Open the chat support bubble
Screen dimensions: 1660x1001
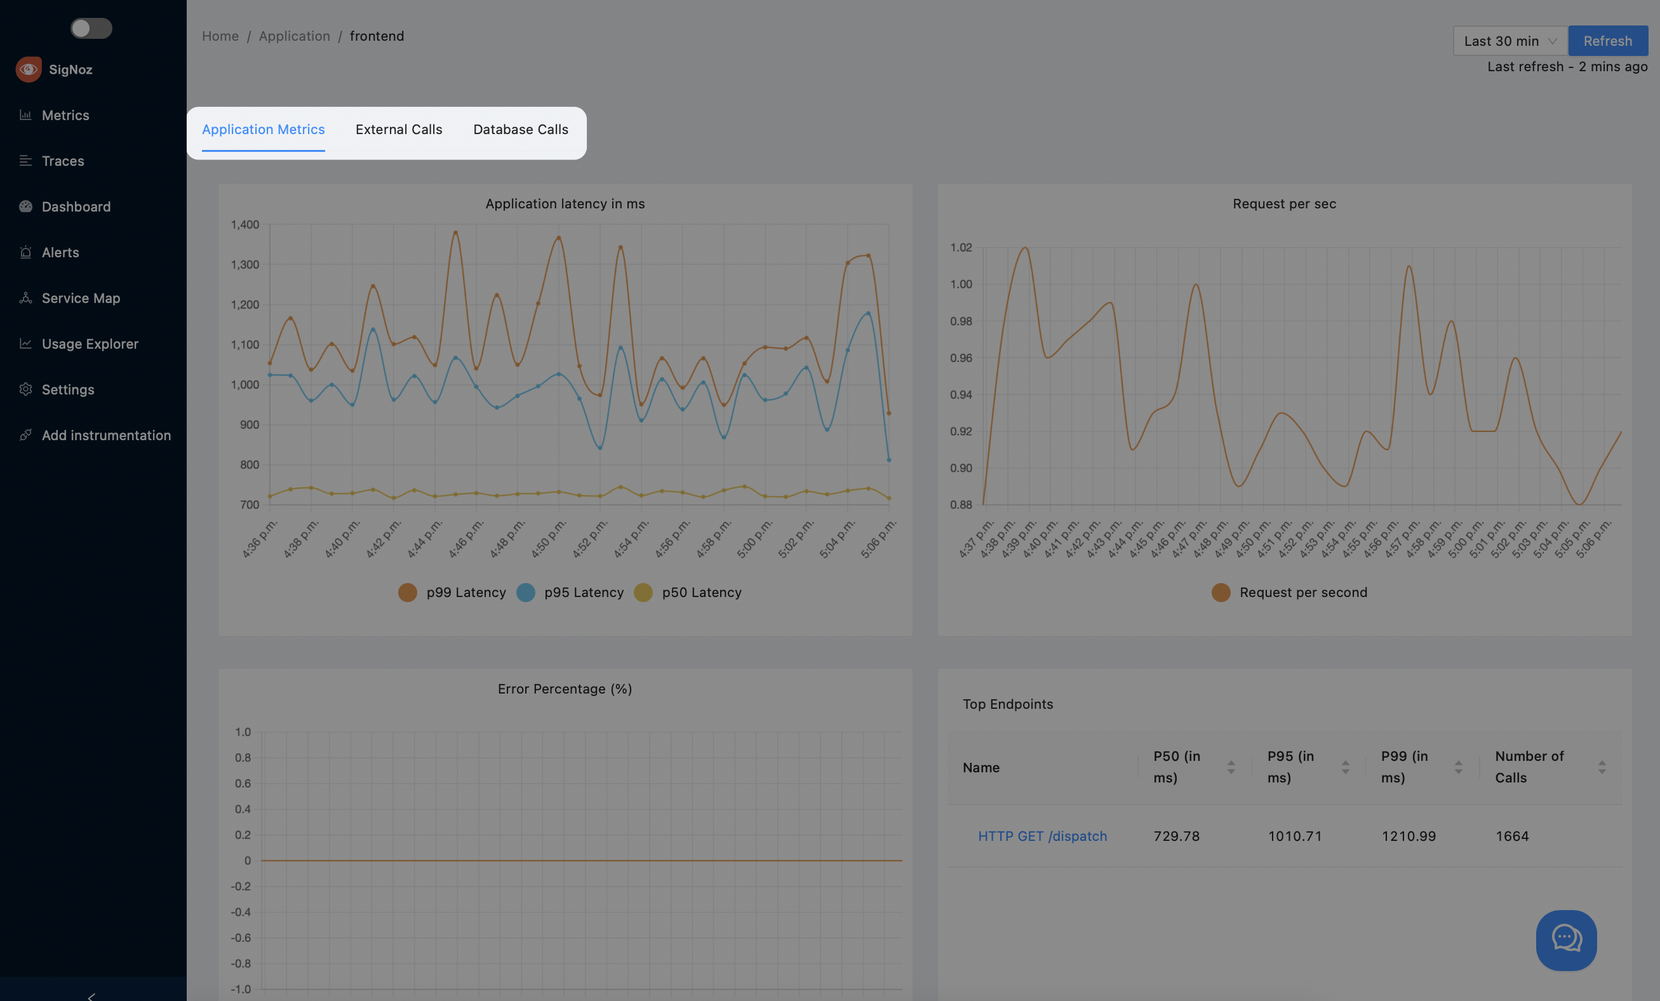1566,940
